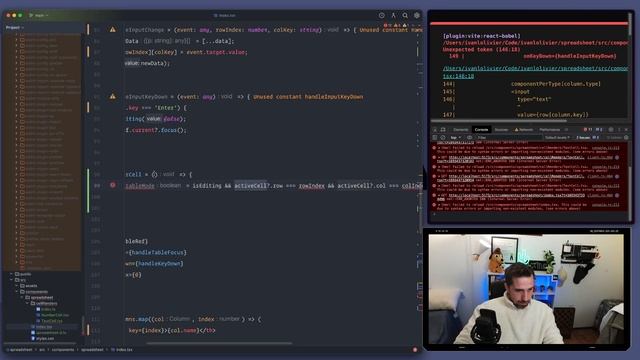Image resolution: width=640 pixels, height=360 pixels.
Task: Click the clock icon in IDE toolbar
Action: point(381,15)
